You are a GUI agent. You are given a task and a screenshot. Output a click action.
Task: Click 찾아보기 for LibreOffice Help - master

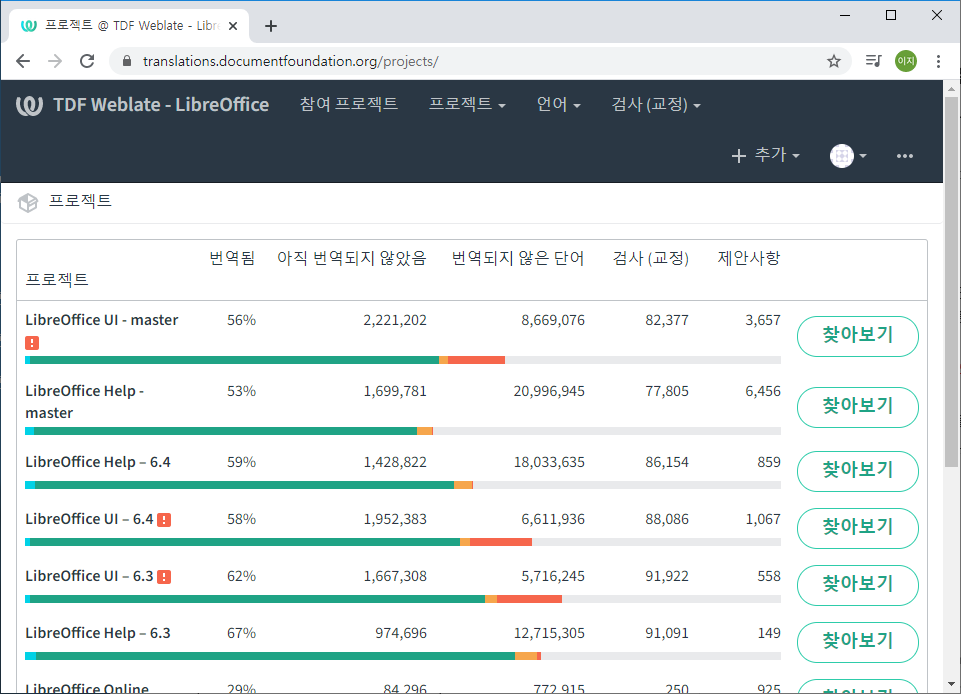click(857, 407)
